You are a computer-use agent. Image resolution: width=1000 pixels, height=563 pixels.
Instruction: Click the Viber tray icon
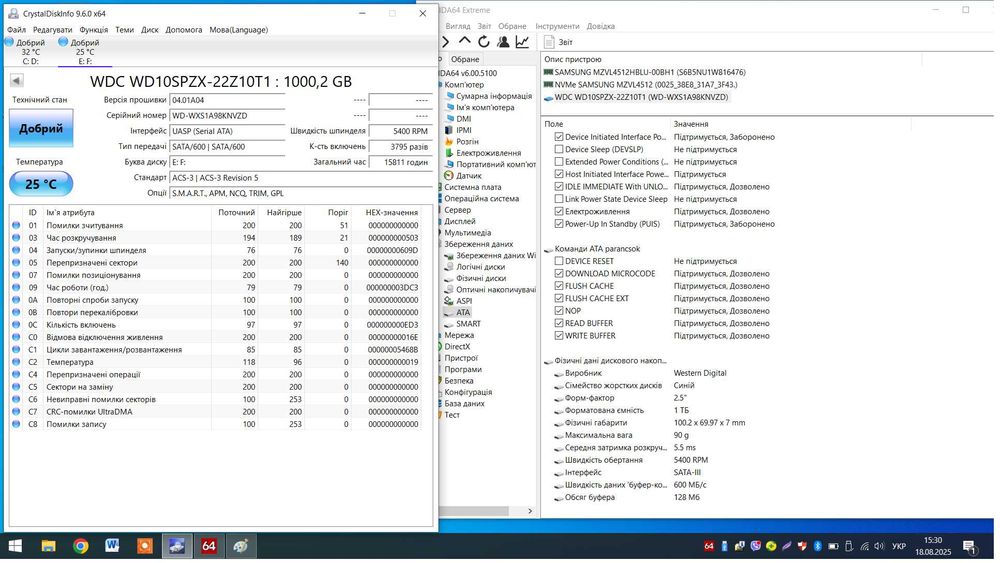pos(756,546)
